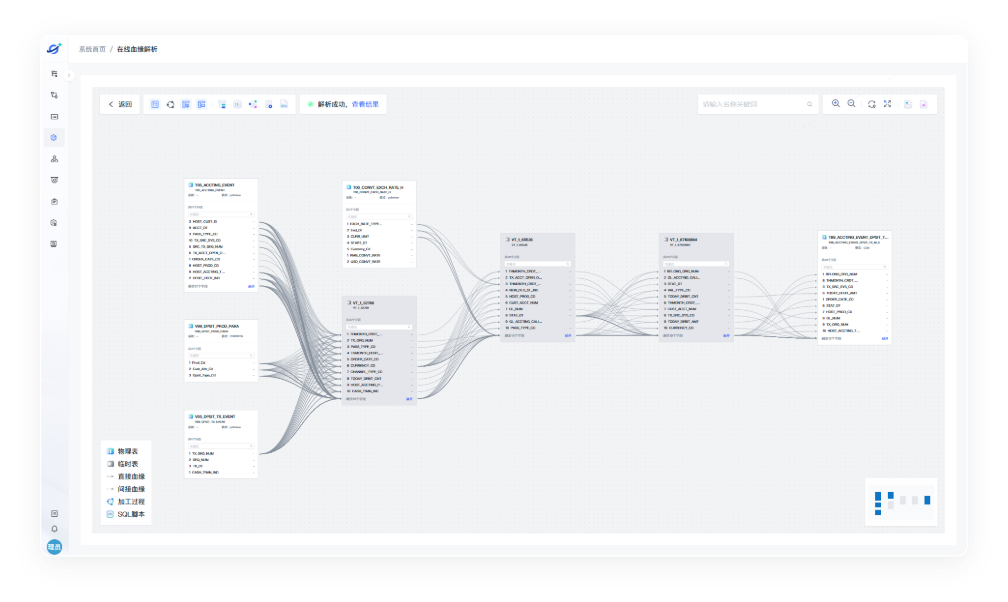Click the main name keyword search box

pyautogui.click(x=757, y=104)
